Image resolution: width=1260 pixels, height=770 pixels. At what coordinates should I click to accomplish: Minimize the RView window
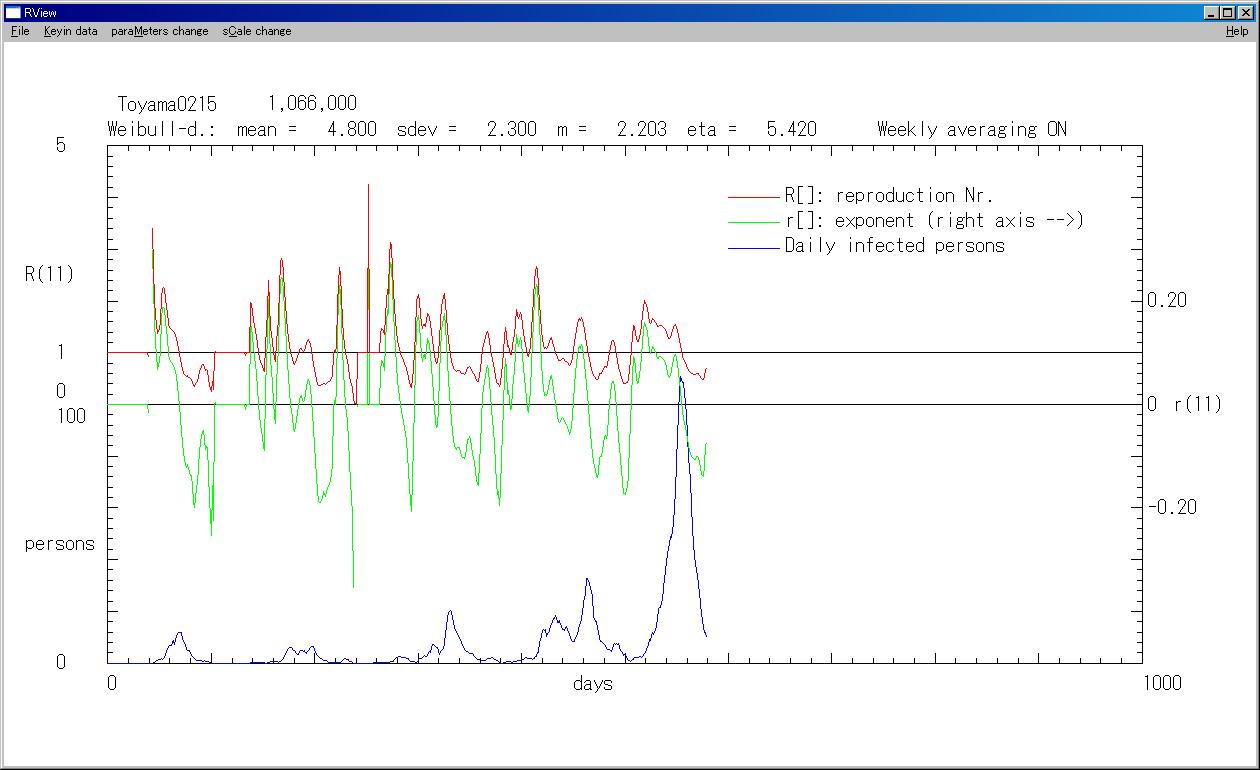(1212, 12)
